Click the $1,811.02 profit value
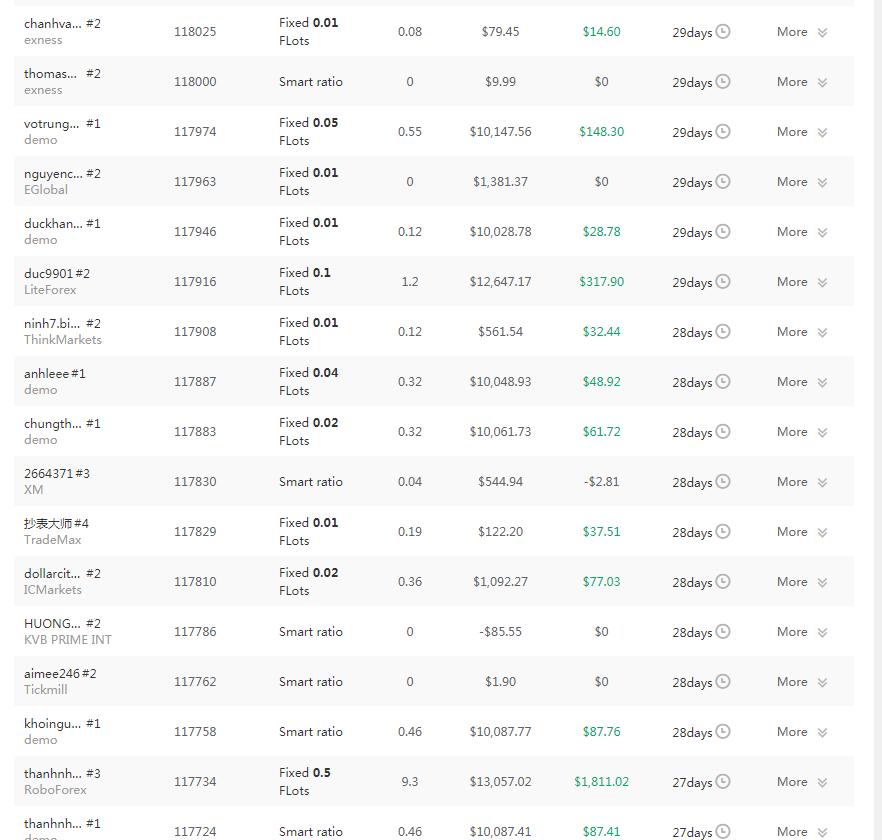The width and height of the screenshot is (882, 840). click(601, 781)
